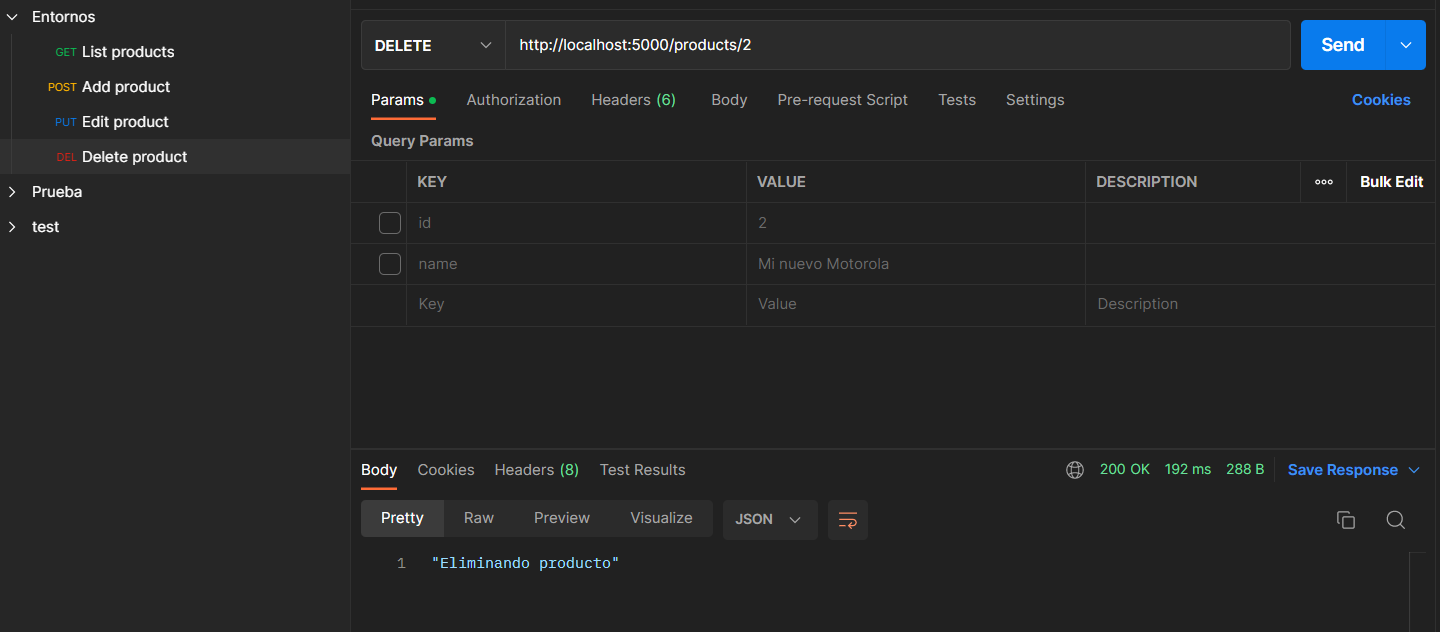Image resolution: width=1440 pixels, height=632 pixels.
Task: Switch to the Tests tab
Action: tap(957, 100)
